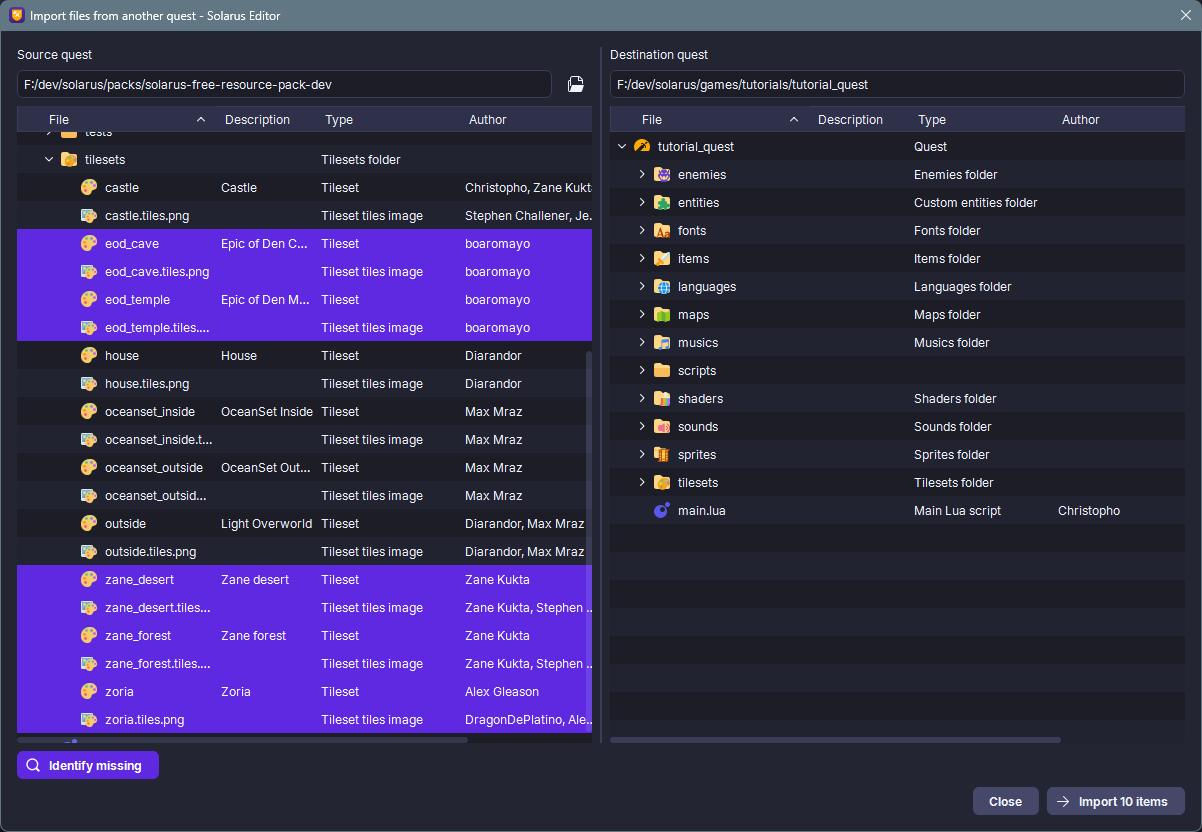This screenshot has width=1202, height=832.
Task: Expand the destination tilesets folder
Action: [642, 482]
